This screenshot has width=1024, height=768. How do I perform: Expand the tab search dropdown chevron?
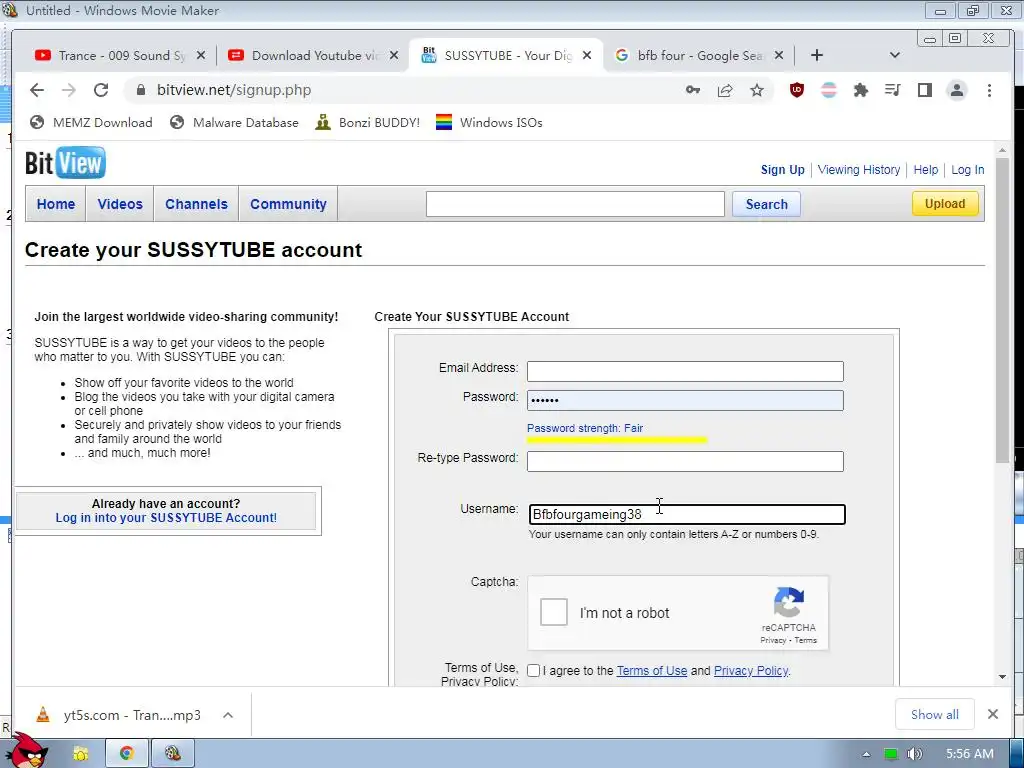[x=895, y=56]
